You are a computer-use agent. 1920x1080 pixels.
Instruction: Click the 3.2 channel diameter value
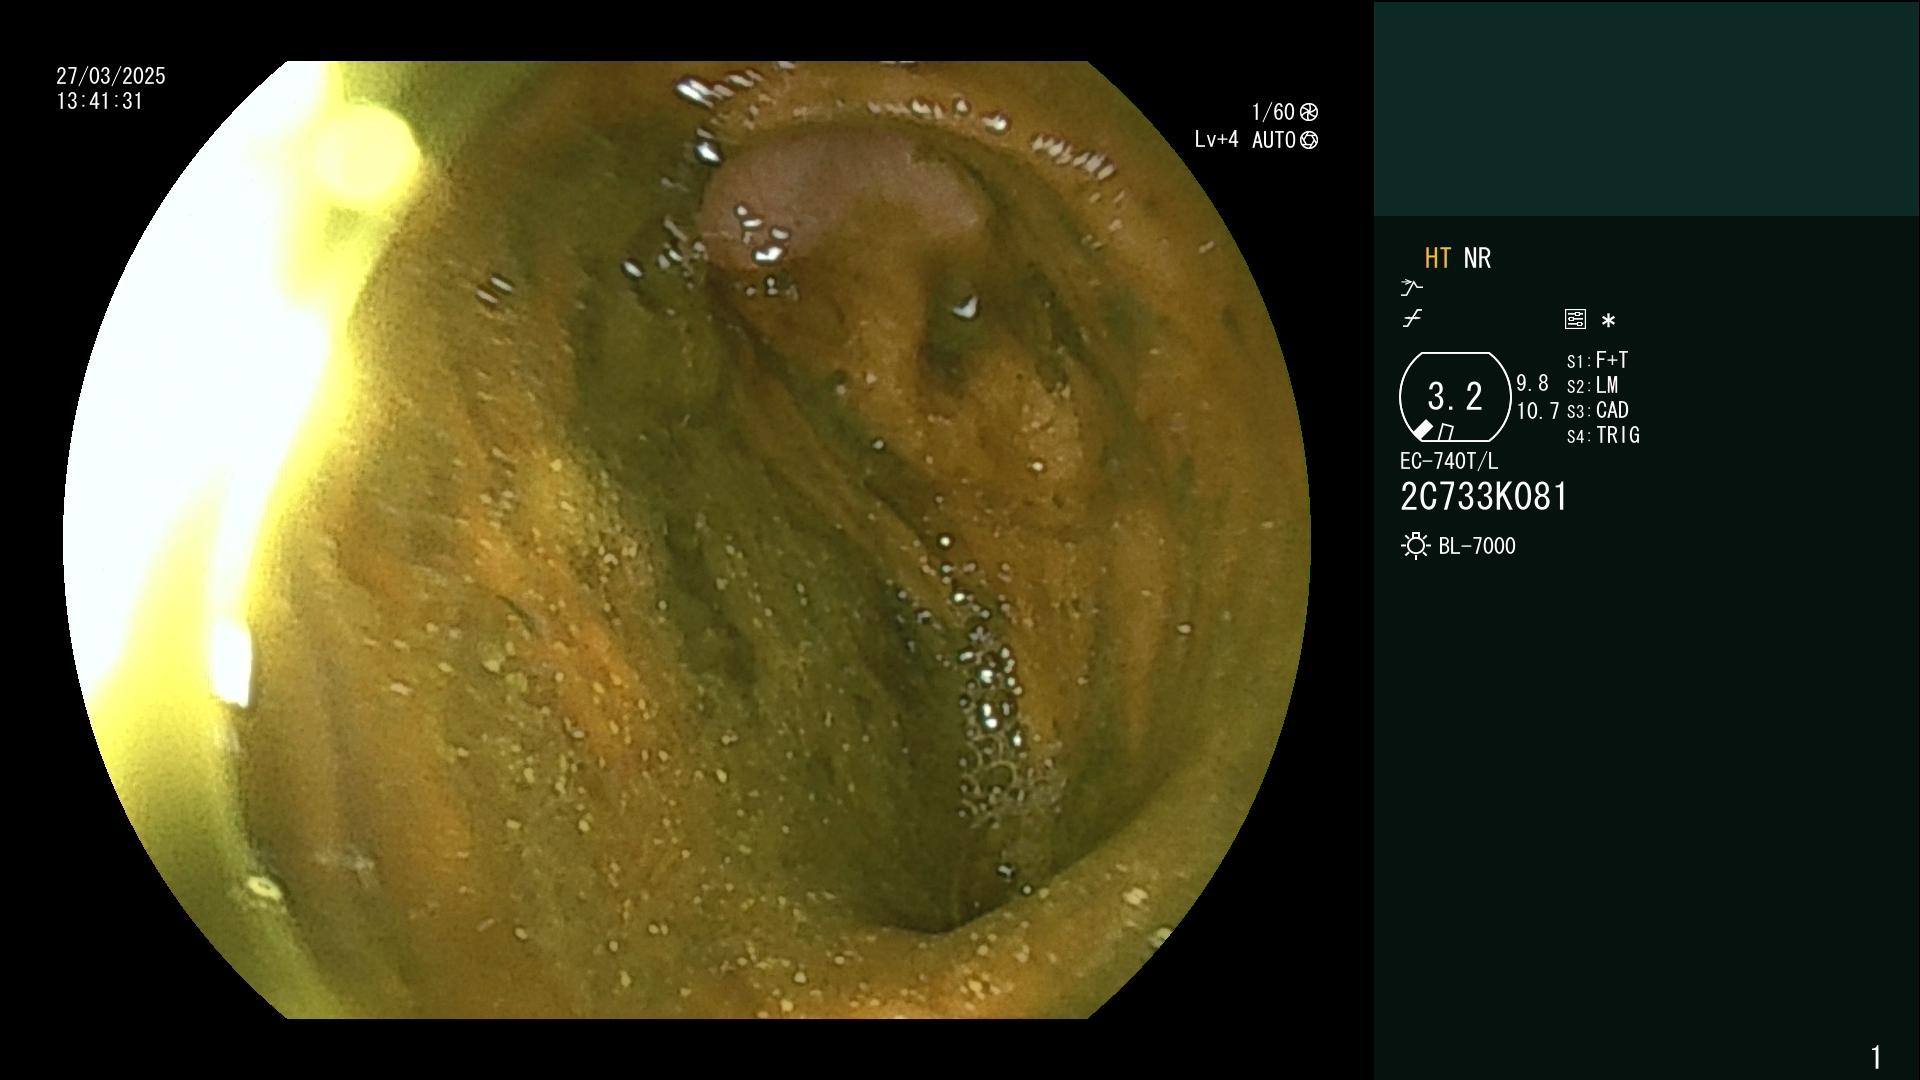pyautogui.click(x=1455, y=397)
